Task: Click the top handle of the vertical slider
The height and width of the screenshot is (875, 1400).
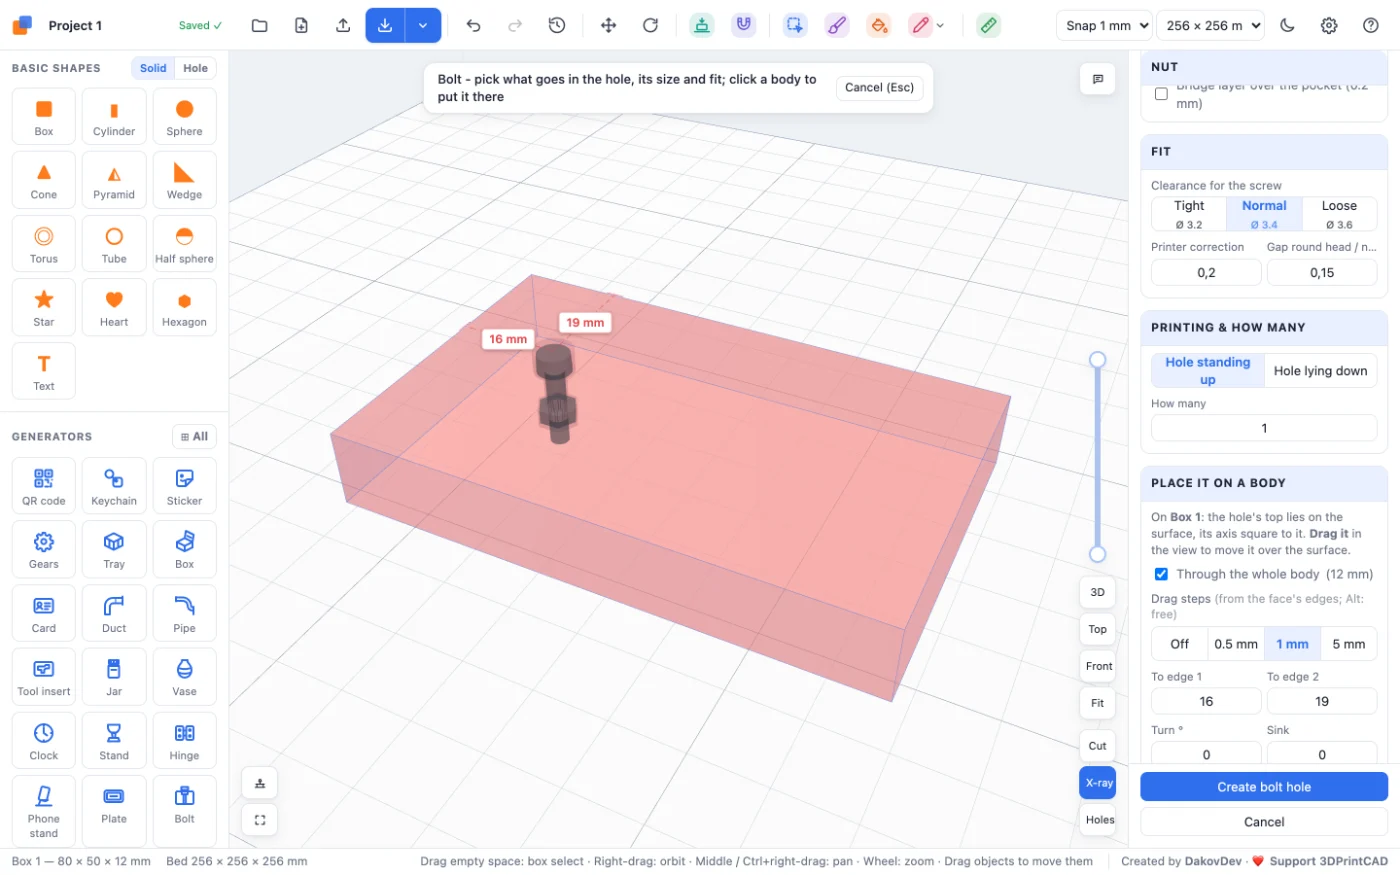Action: (1097, 360)
